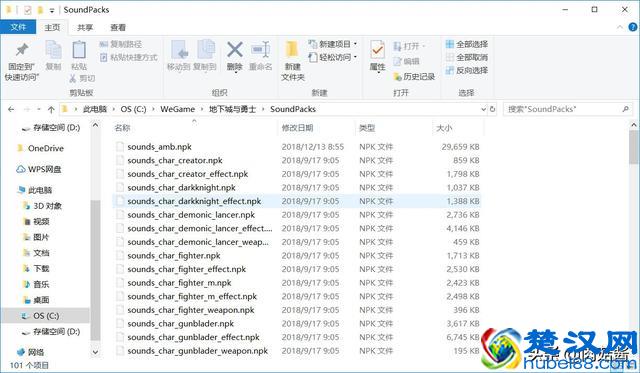
Task: Refresh the current folder
Action: pyautogui.click(x=492, y=109)
